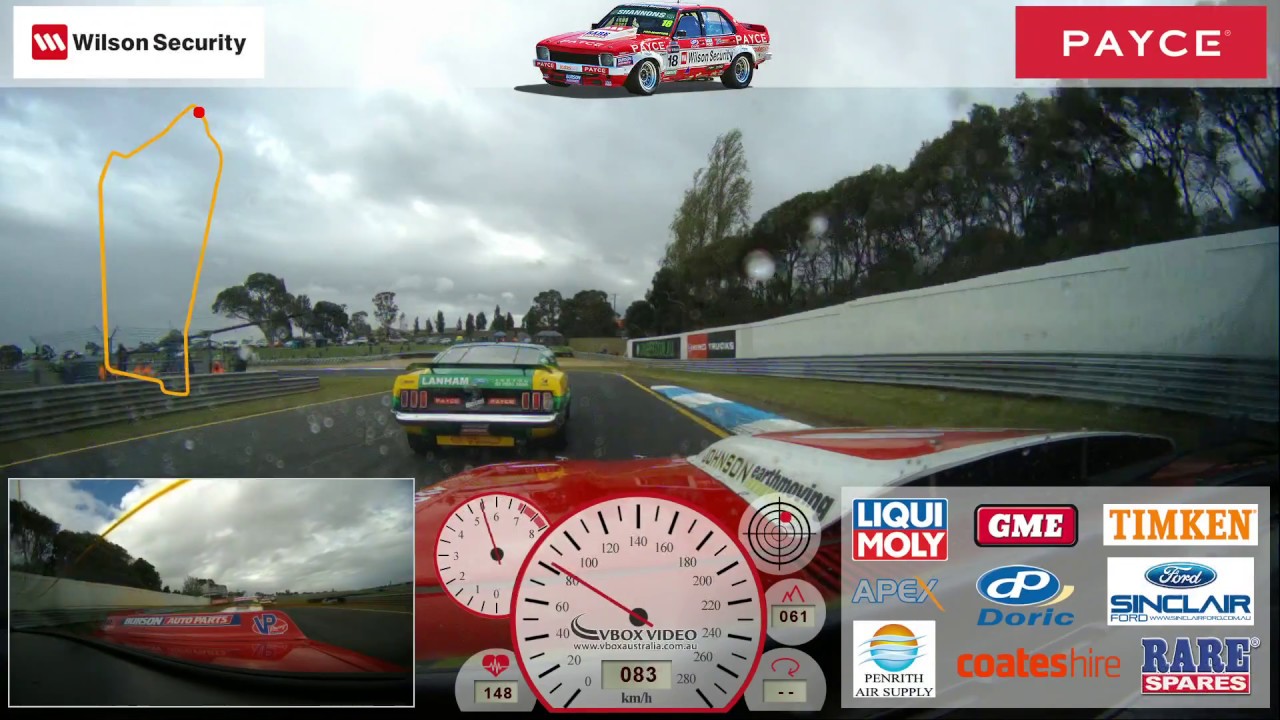Click the Penrith Air Supply logo

[894, 659]
